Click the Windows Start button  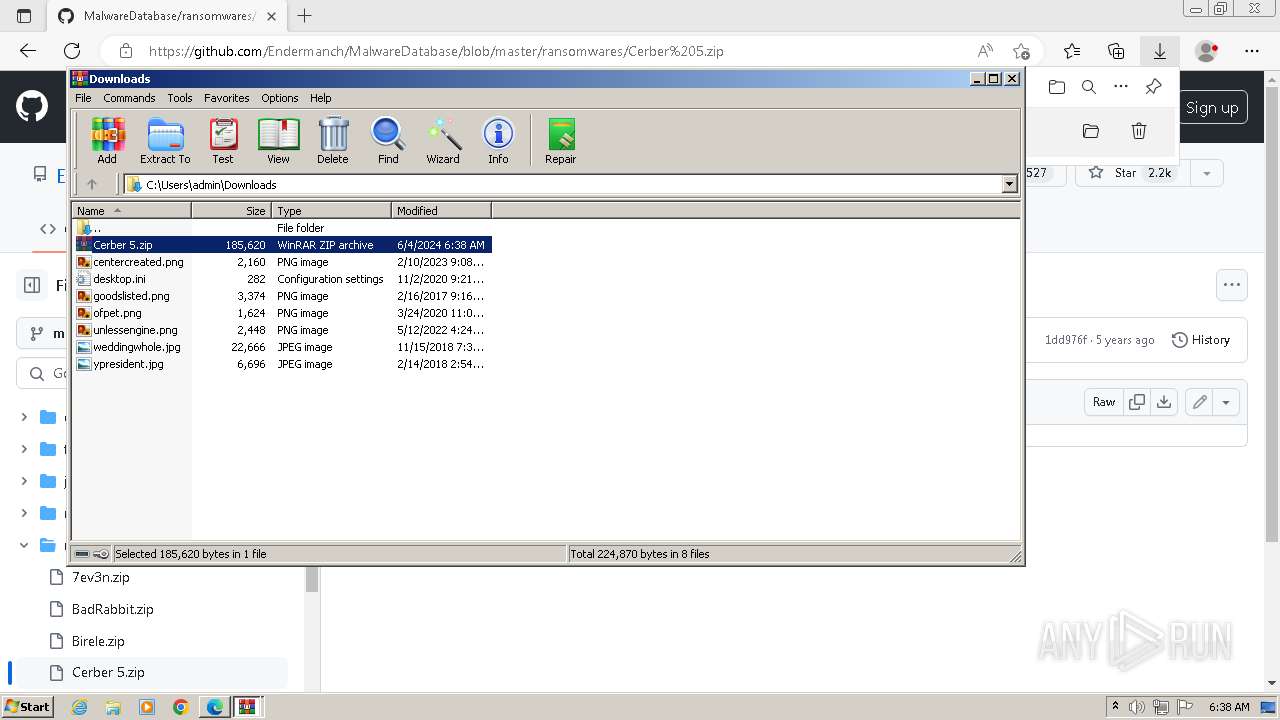click(x=28, y=706)
